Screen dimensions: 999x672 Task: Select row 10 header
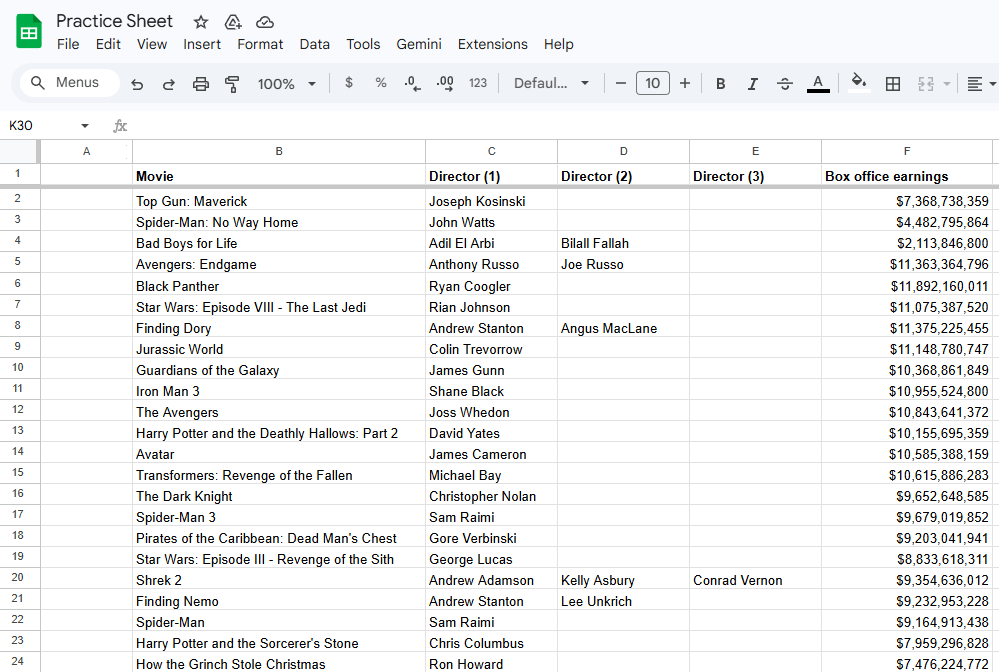pyautogui.click(x=18, y=368)
